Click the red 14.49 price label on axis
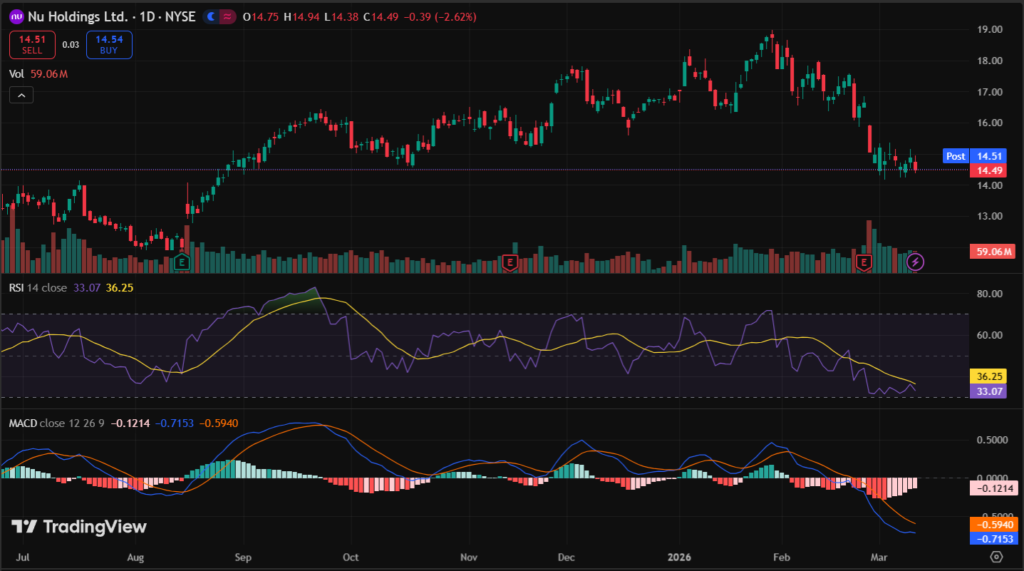This screenshot has height=571, width=1024. (x=989, y=170)
